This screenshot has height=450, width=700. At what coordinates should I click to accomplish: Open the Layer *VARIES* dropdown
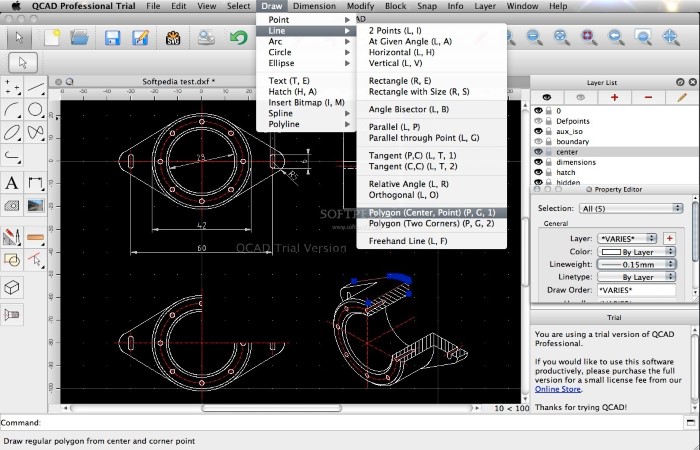627,238
